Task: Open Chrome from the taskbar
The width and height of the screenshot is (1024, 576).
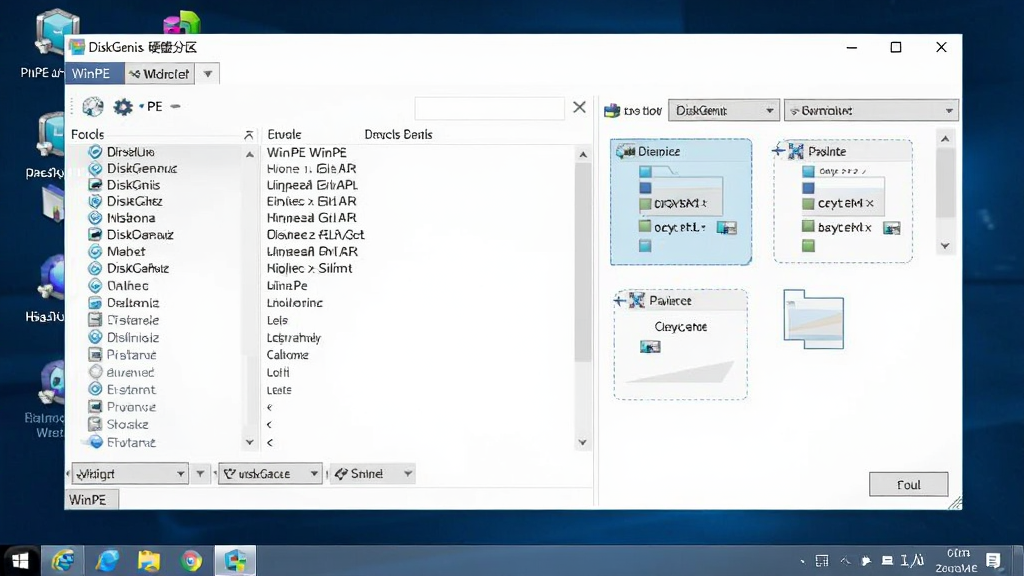Action: (191, 560)
